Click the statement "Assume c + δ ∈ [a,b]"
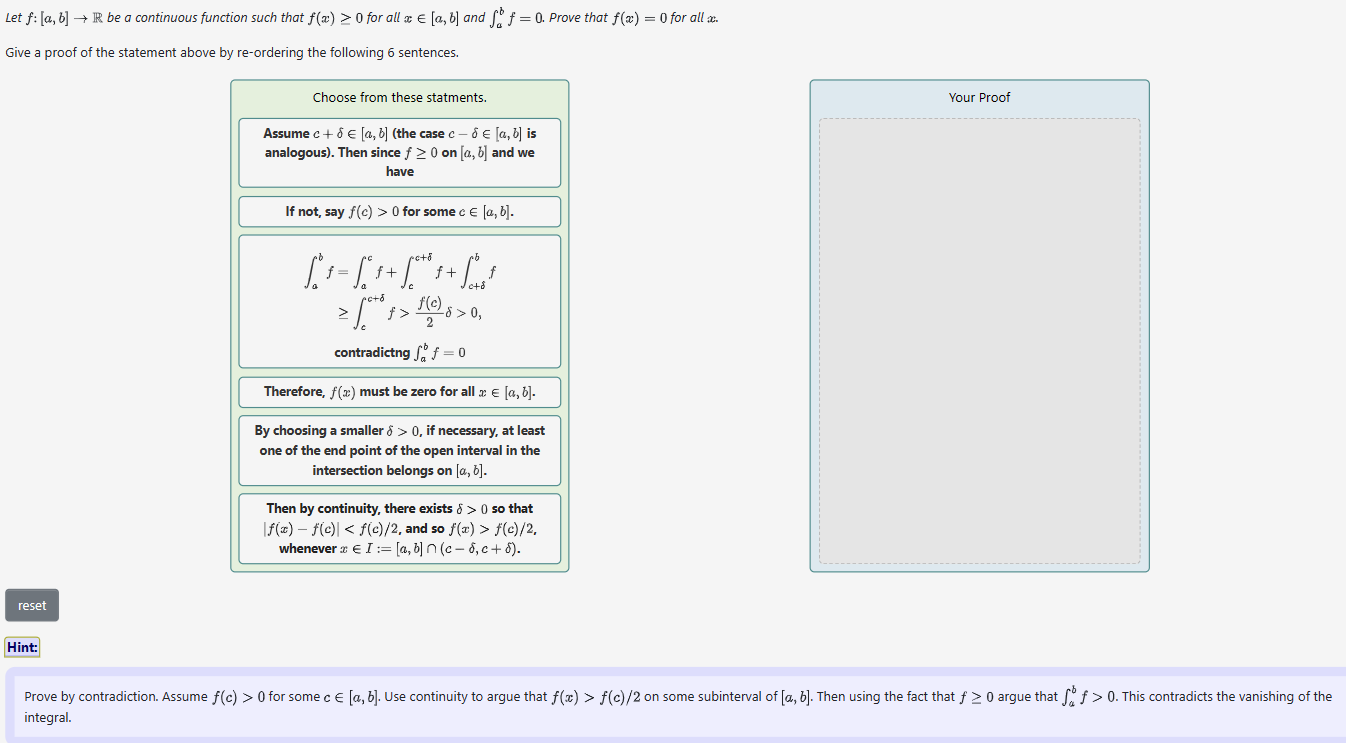This screenshot has width=1346, height=743. point(399,152)
